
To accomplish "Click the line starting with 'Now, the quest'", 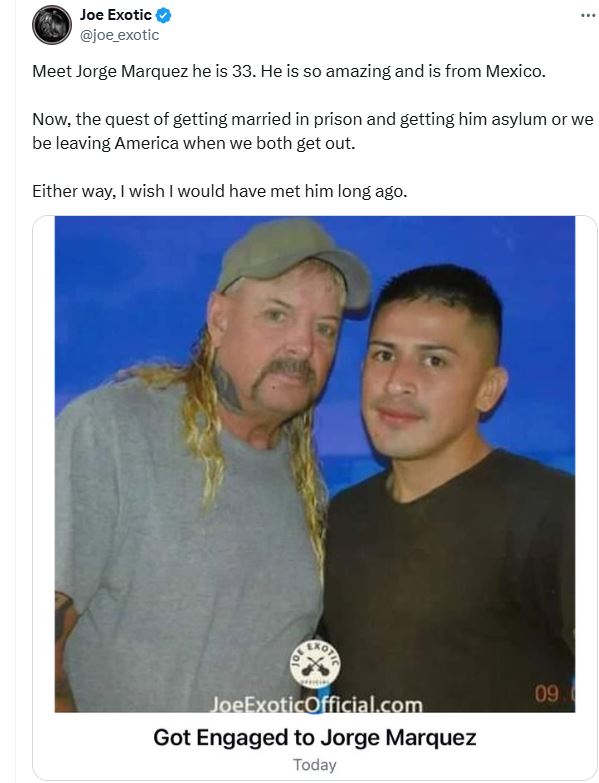I will tap(313, 119).
